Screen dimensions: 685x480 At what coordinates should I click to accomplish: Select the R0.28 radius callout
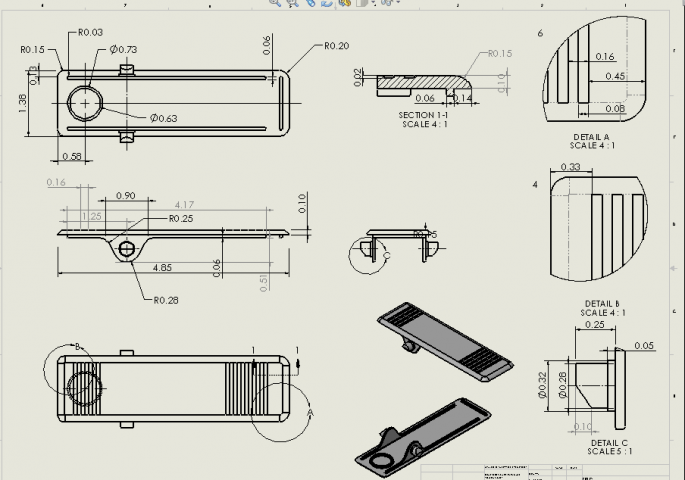(167, 299)
